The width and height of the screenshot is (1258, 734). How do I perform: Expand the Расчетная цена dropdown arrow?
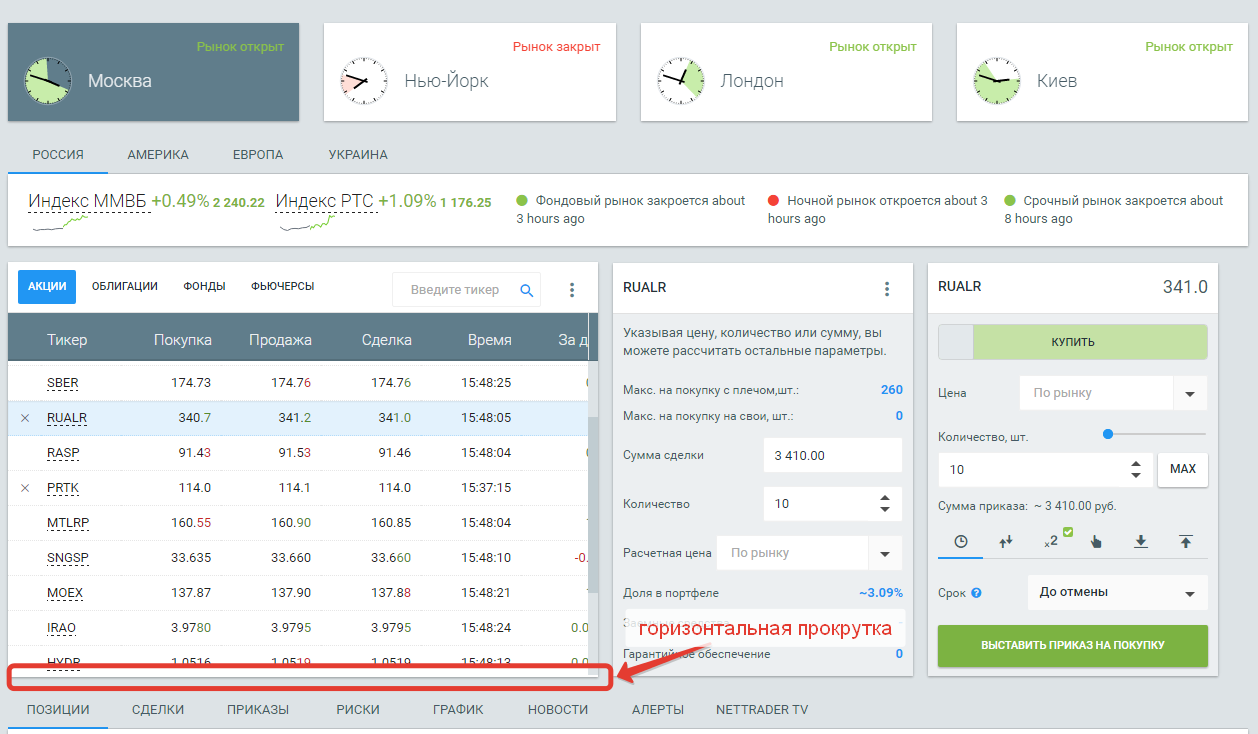(x=885, y=553)
